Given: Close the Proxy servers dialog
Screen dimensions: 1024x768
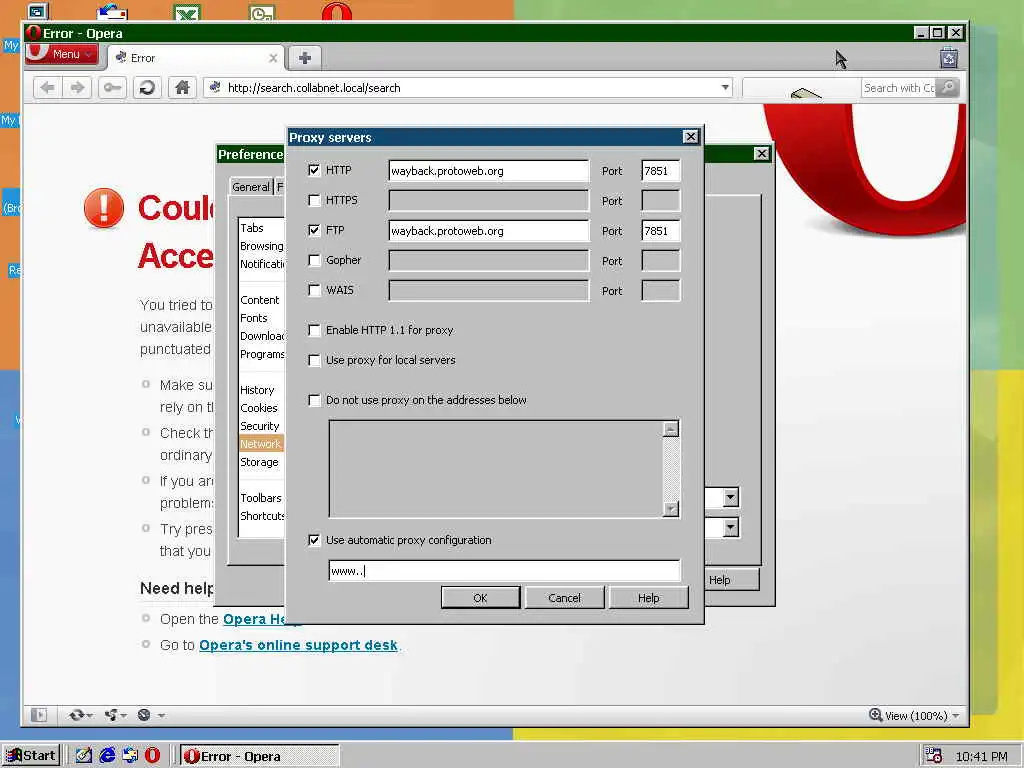Looking at the screenshot, I should 690,136.
